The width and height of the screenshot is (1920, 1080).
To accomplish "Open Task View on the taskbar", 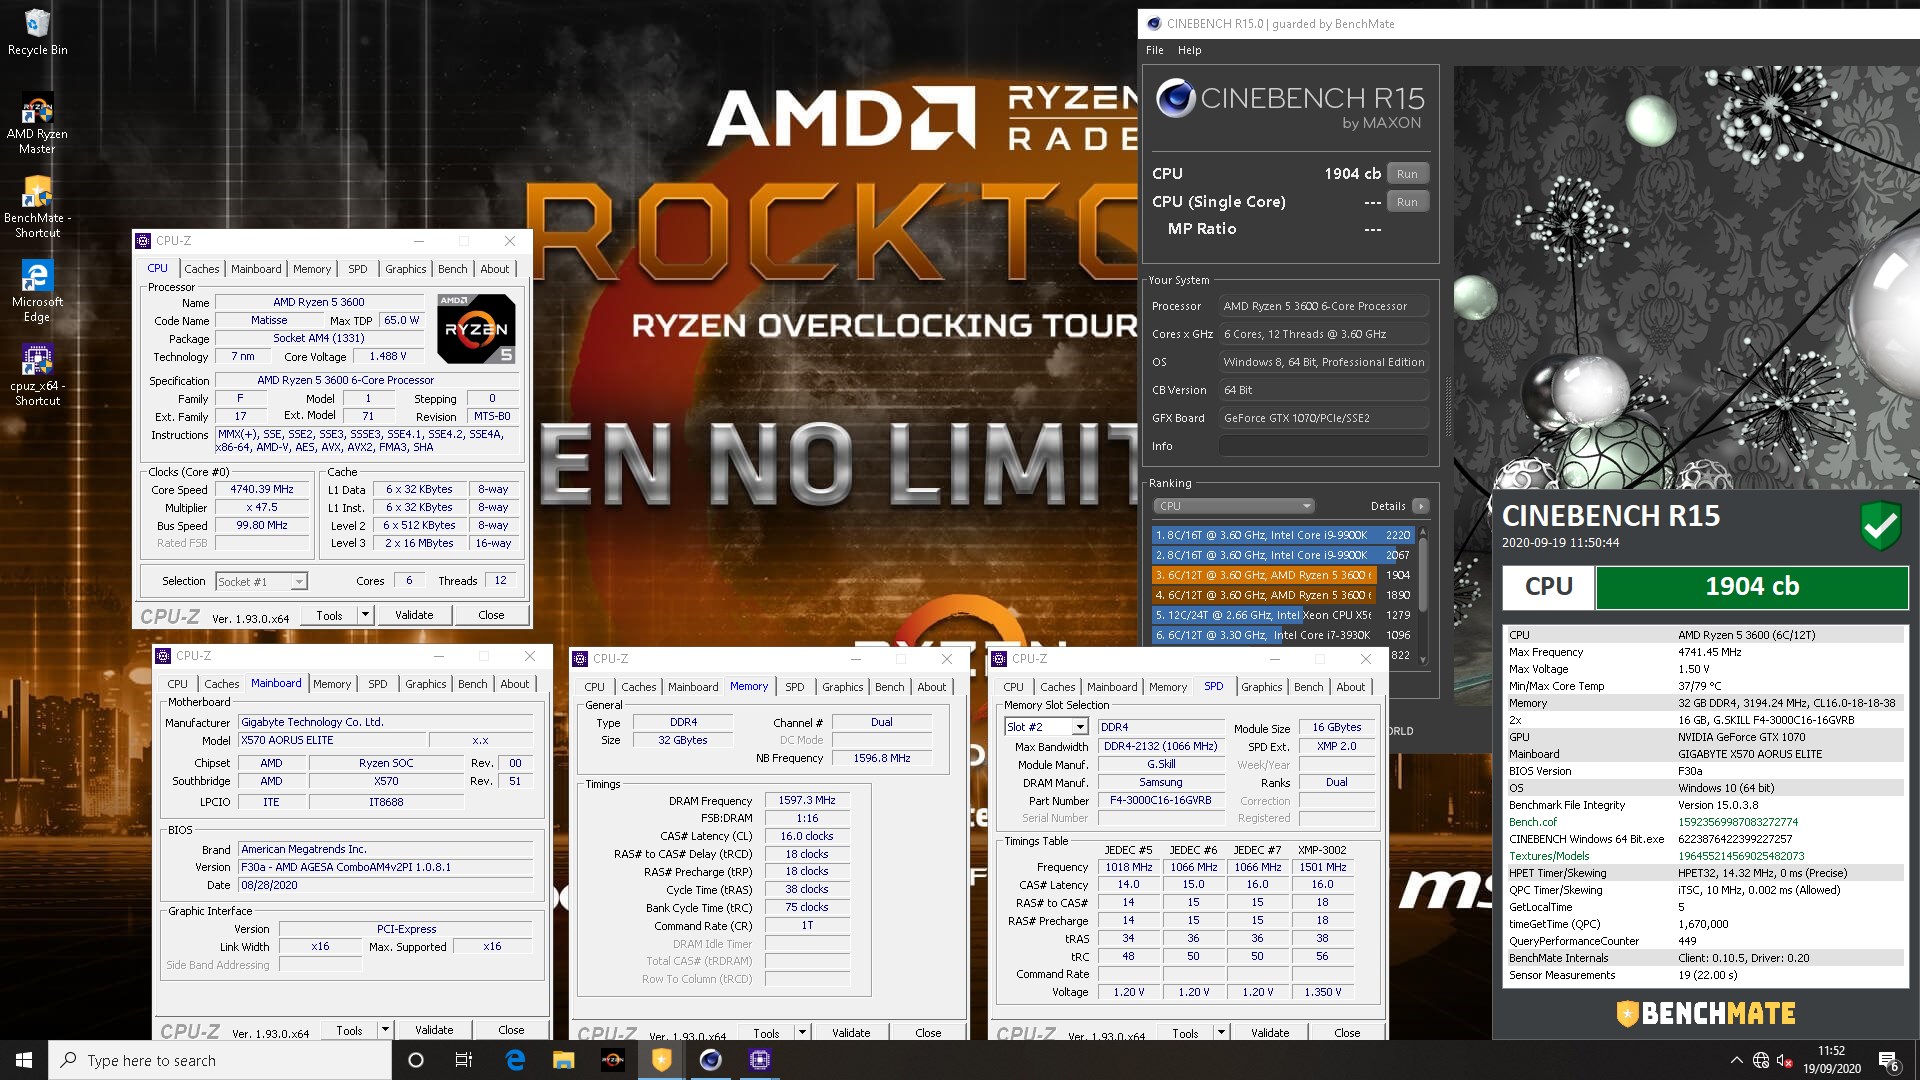I will click(464, 1060).
